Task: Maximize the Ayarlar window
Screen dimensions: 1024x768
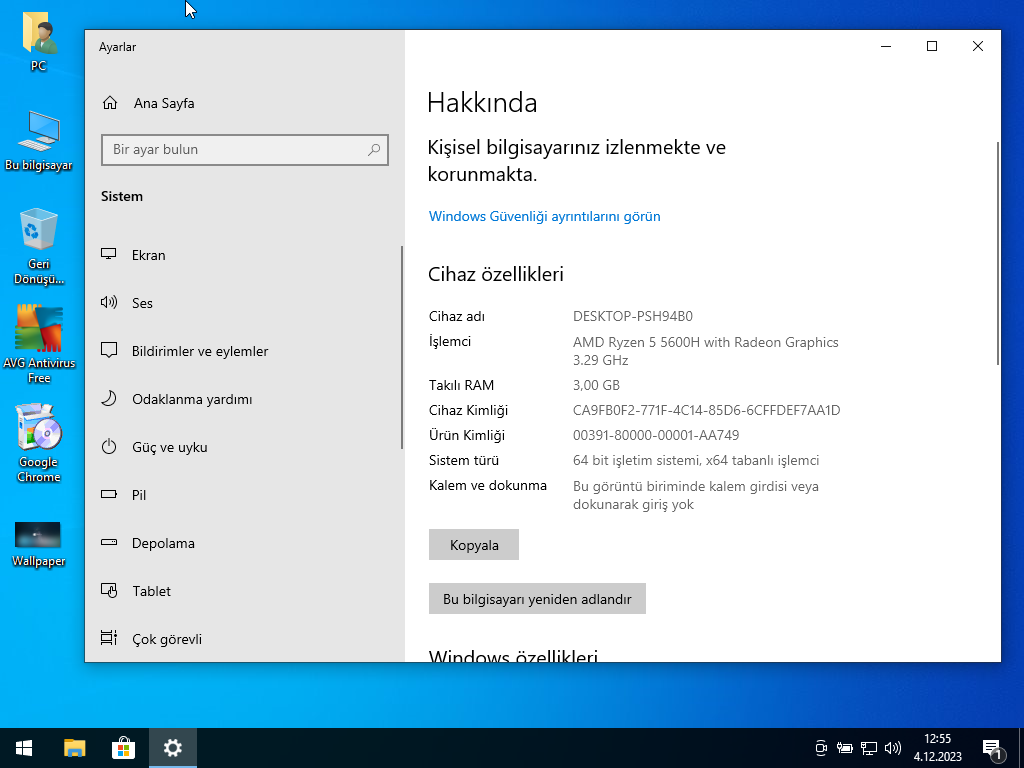Action: (x=932, y=46)
